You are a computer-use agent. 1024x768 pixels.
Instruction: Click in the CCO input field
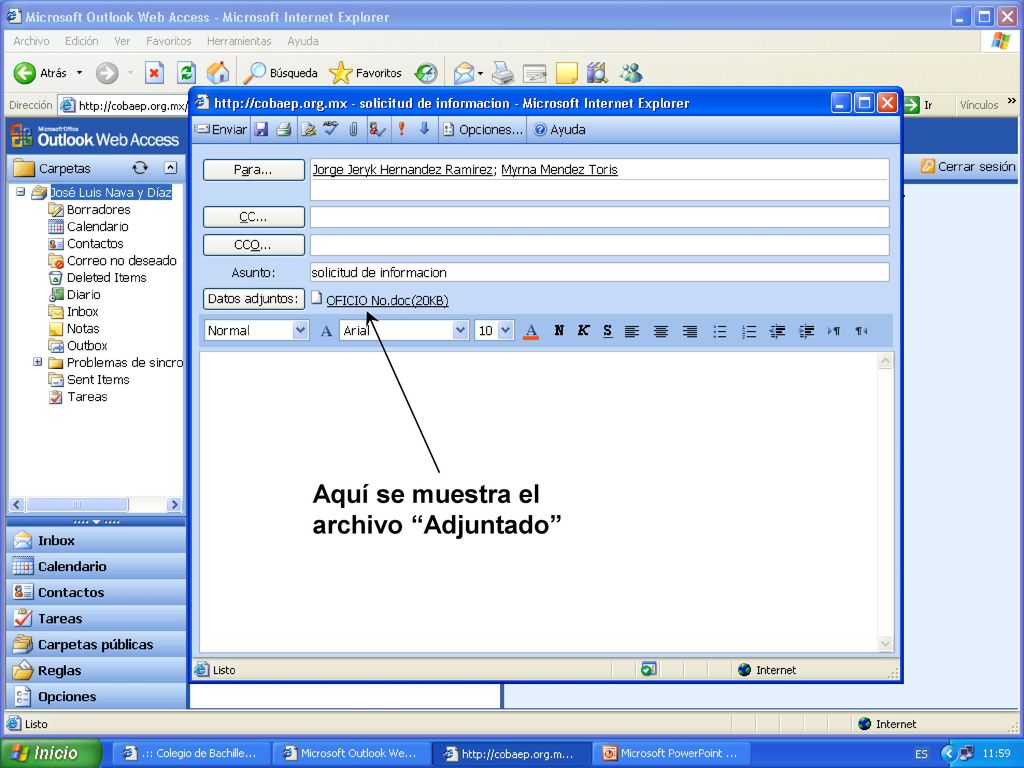click(599, 245)
